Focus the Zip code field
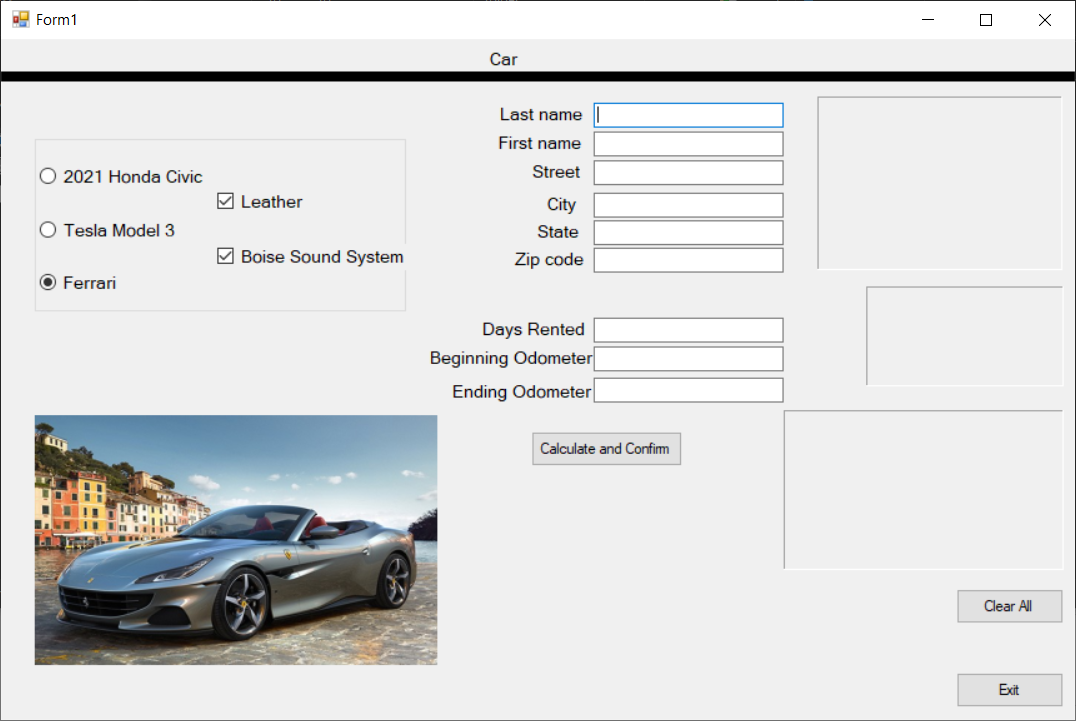The width and height of the screenshot is (1076, 721). click(688, 259)
